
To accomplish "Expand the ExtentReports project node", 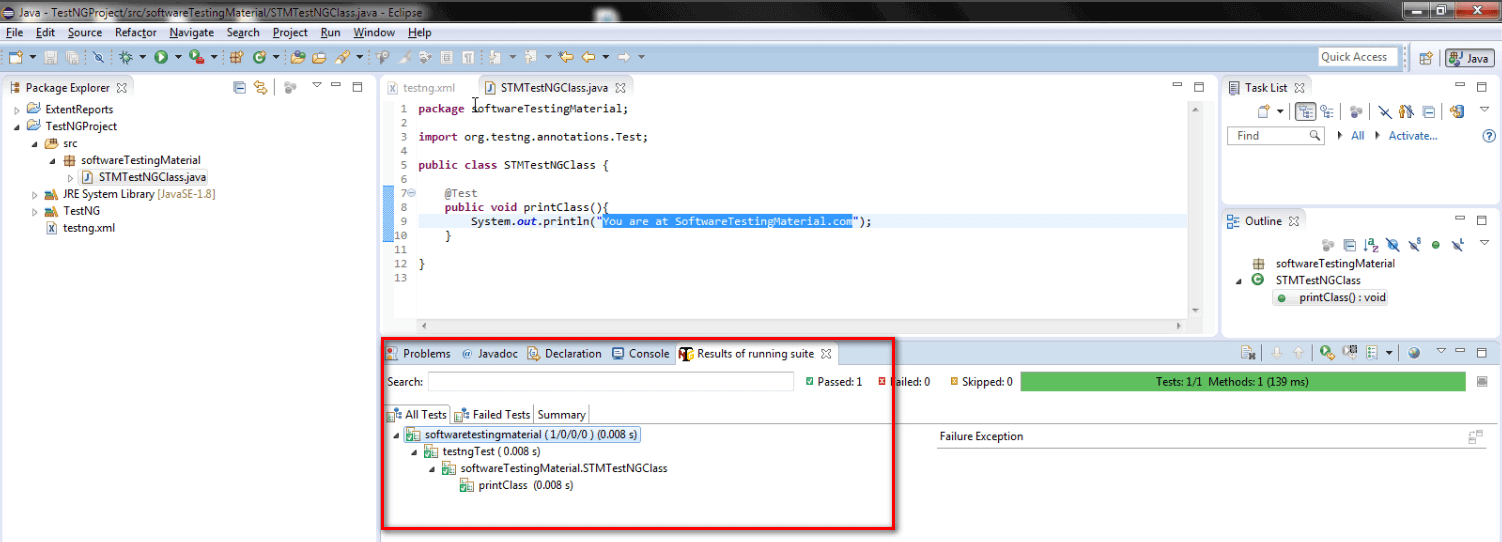I will pos(17,109).
